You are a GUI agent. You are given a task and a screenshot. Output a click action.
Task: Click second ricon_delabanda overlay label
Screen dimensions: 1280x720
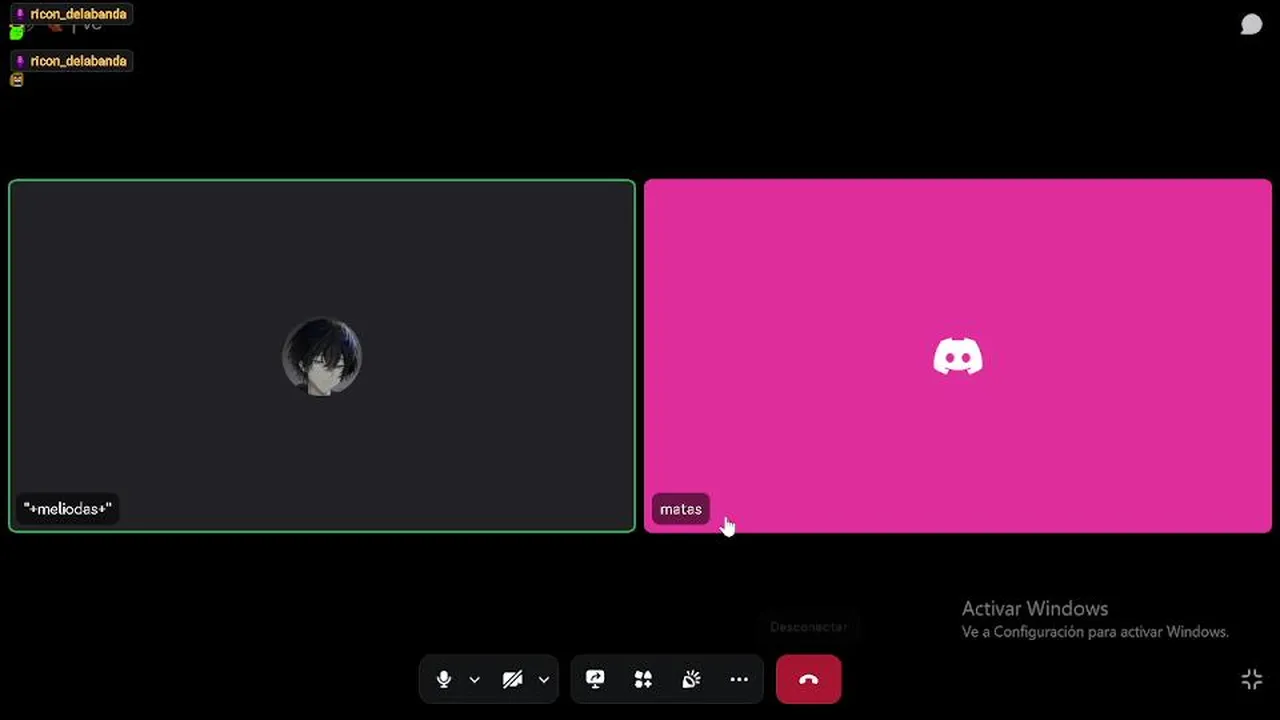click(x=71, y=61)
